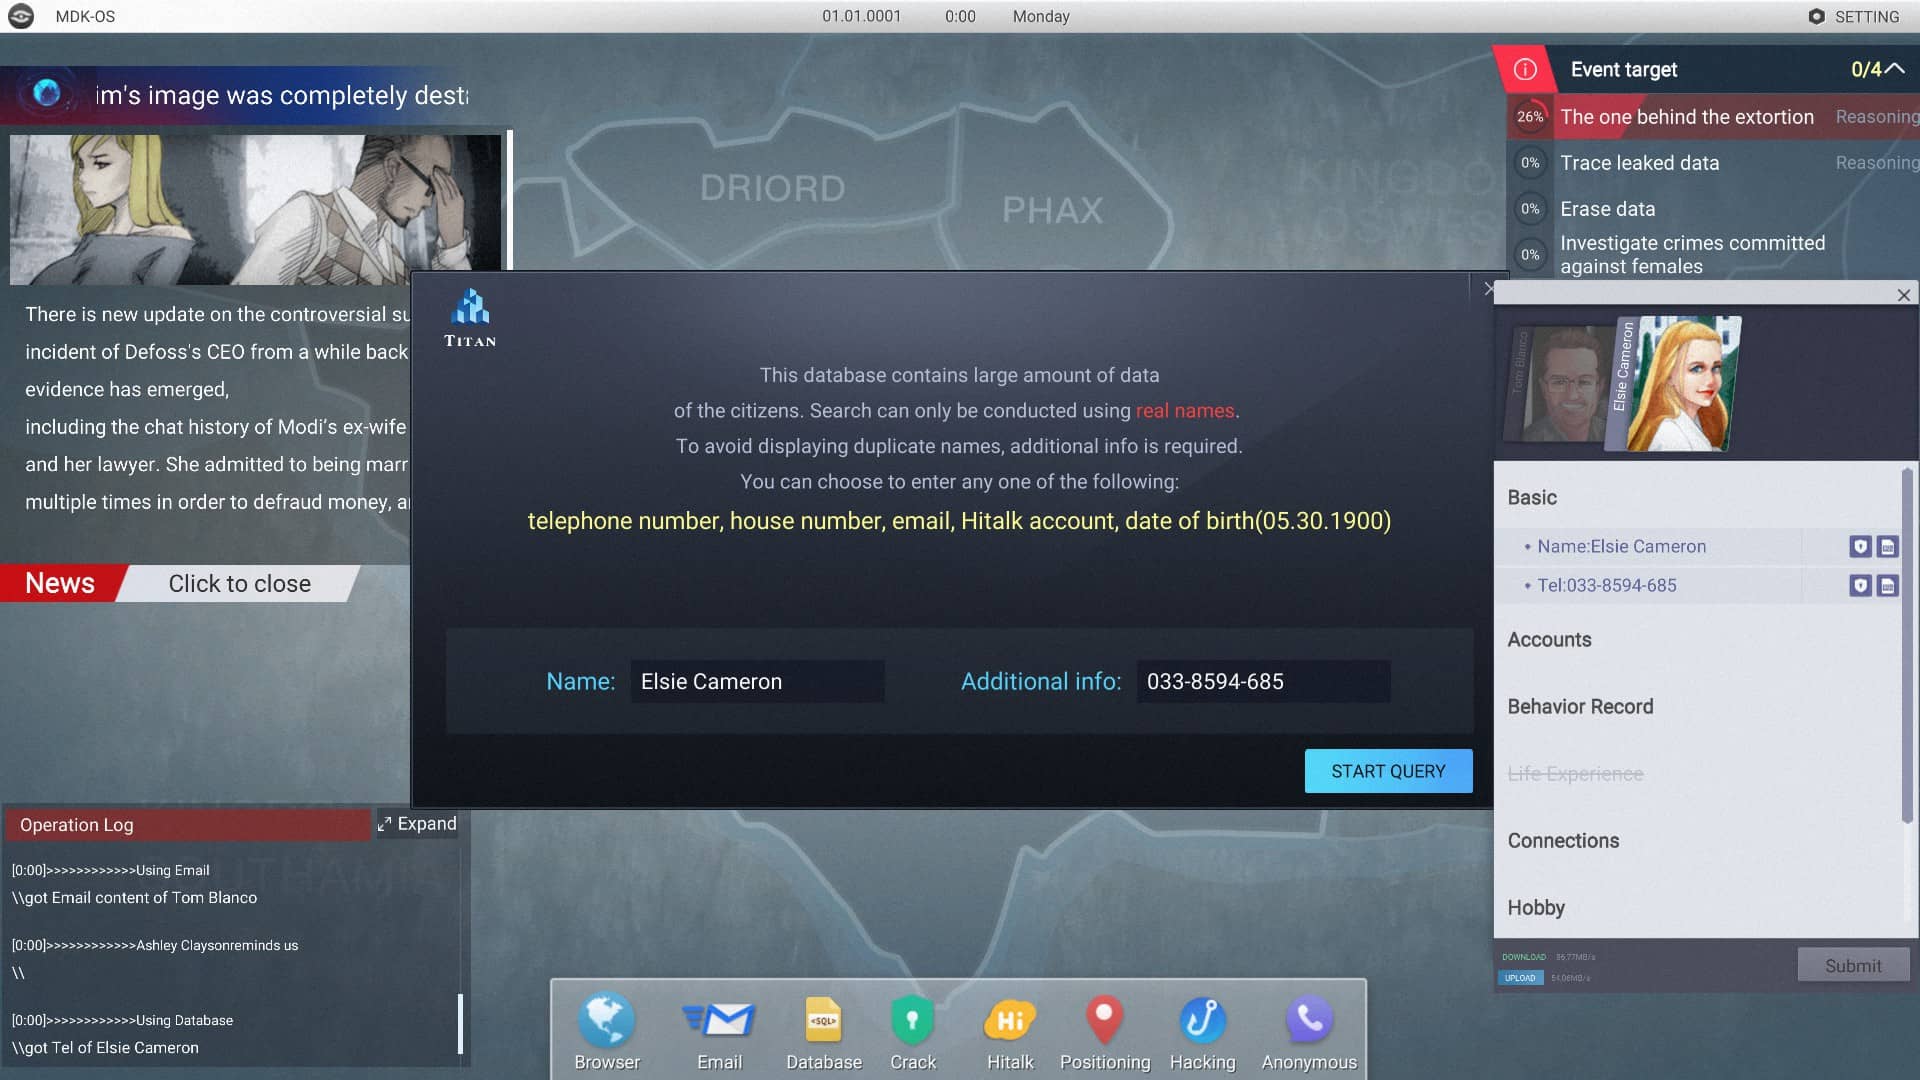Screen dimensions: 1920x1080
Task: Click the MDK-OS logo icon
Action: pos(21,16)
